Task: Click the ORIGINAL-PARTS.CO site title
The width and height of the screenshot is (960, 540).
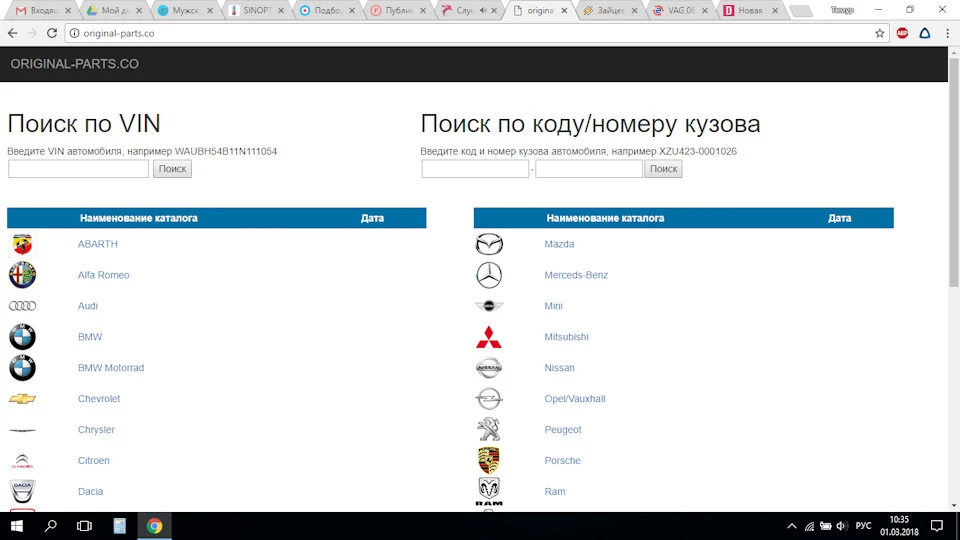Action: (x=75, y=64)
